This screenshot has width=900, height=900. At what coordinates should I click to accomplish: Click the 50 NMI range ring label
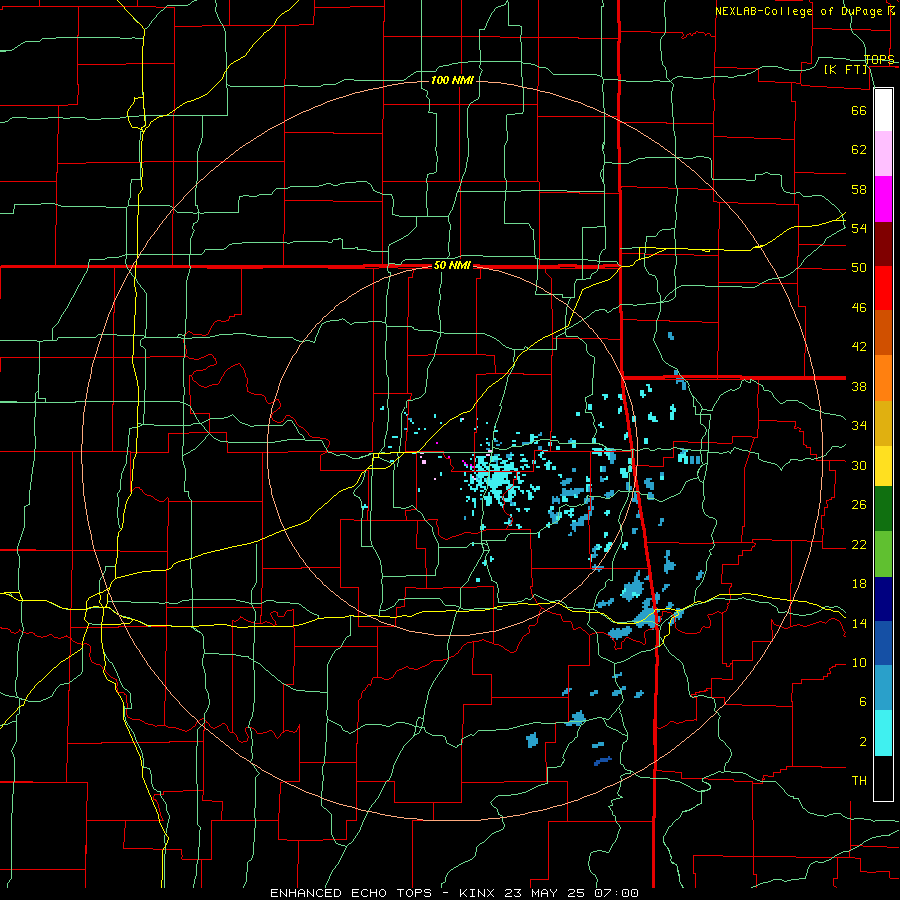click(452, 265)
